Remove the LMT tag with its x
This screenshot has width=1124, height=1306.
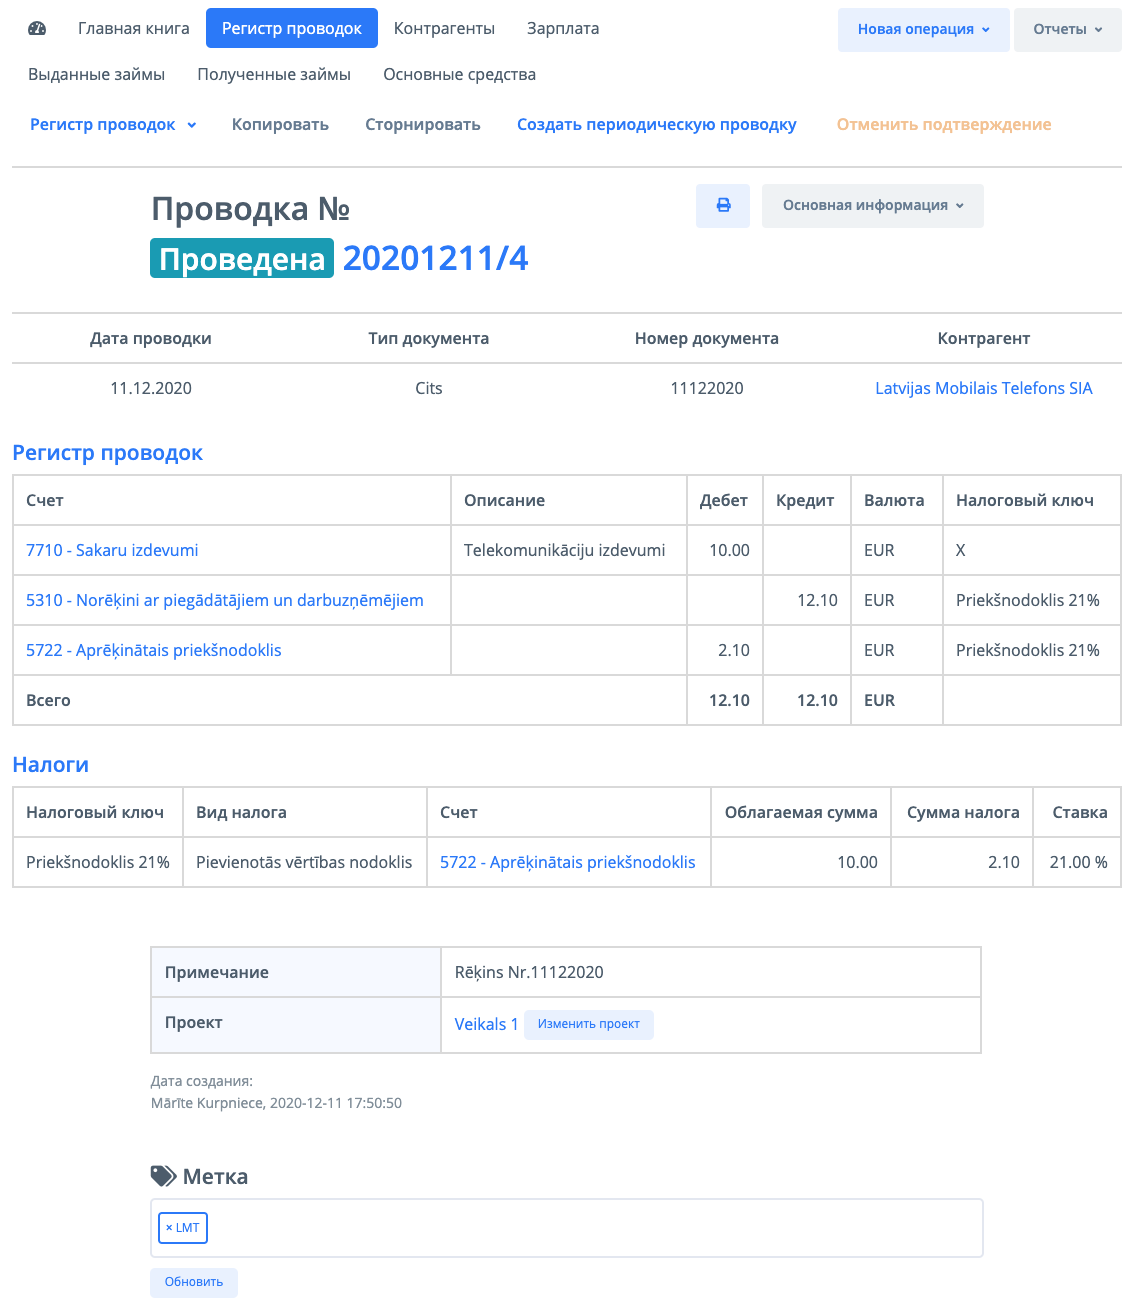[169, 1228]
